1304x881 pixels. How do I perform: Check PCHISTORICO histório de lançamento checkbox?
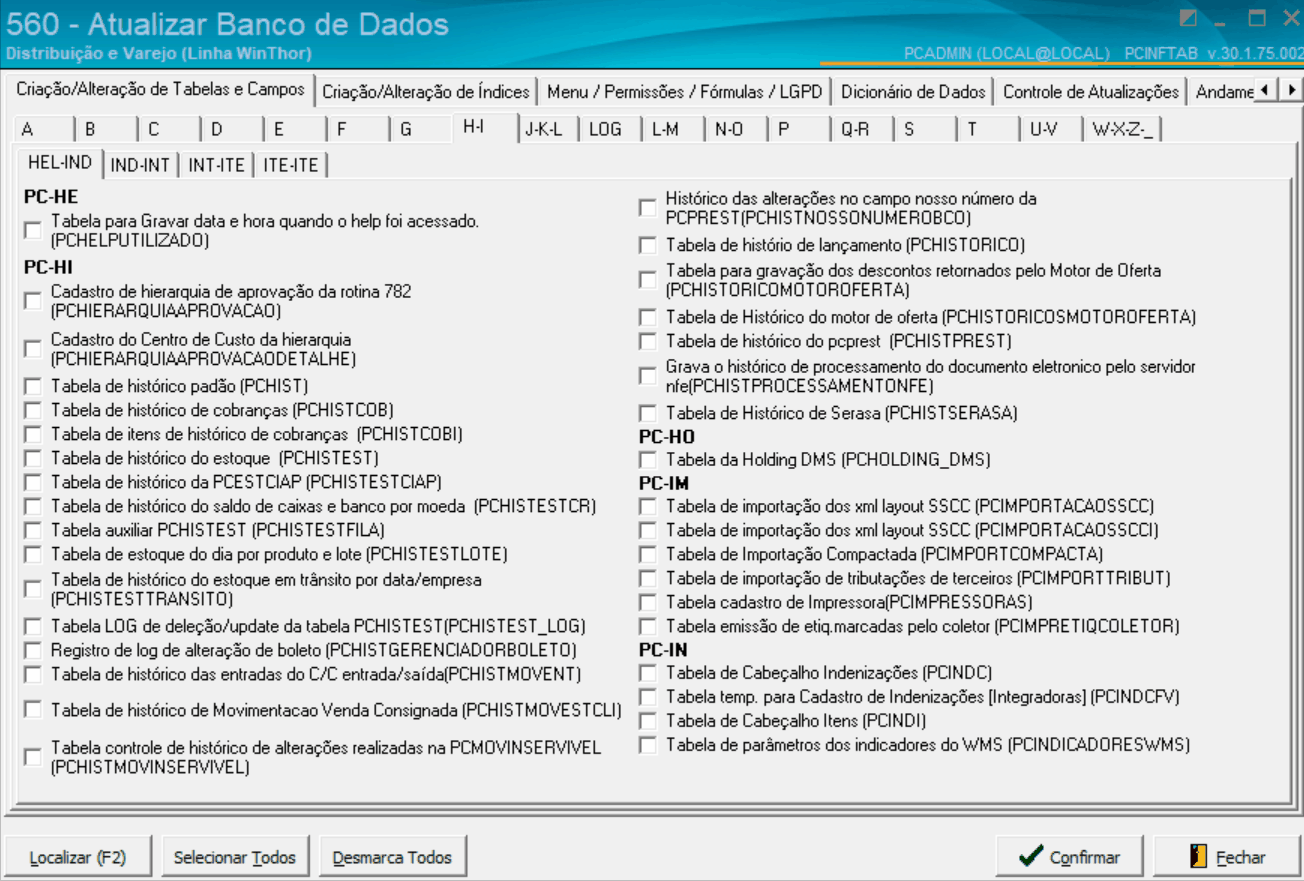[x=648, y=245]
